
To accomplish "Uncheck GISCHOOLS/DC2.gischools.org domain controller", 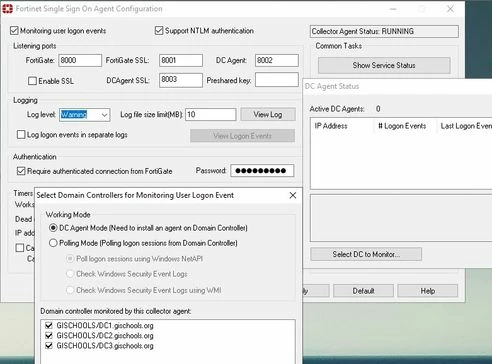I will pyautogui.click(x=49, y=335).
